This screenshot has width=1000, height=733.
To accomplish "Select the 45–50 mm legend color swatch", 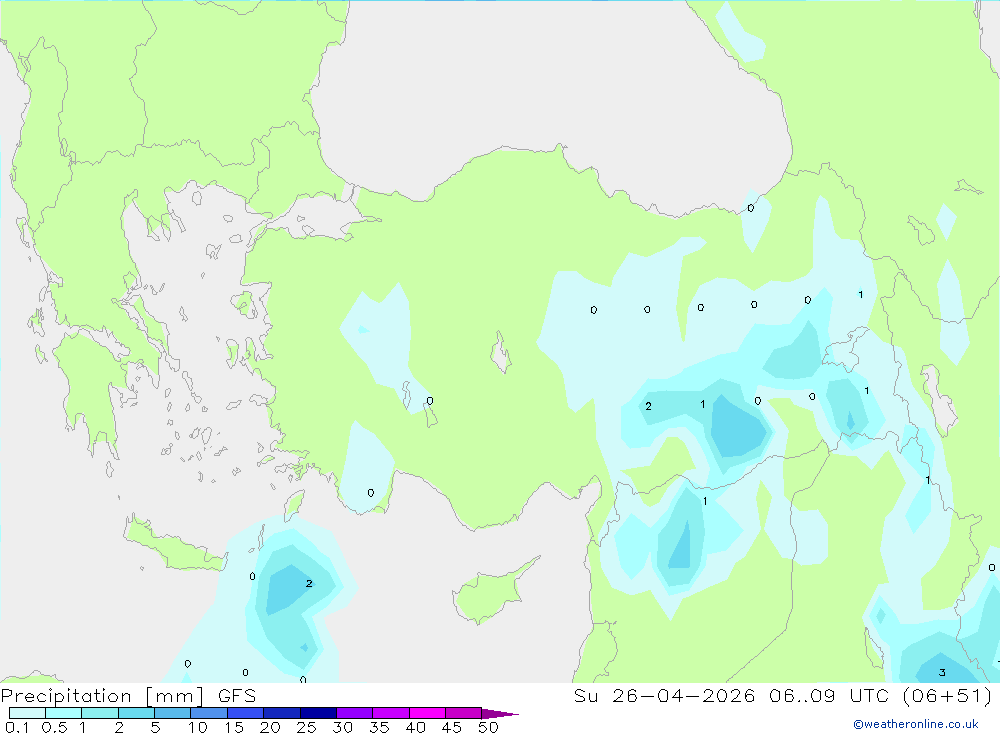I will coord(464,713).
